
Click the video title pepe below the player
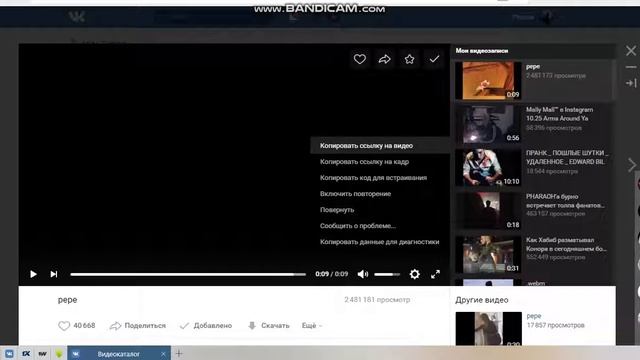[x=67, y=300]
